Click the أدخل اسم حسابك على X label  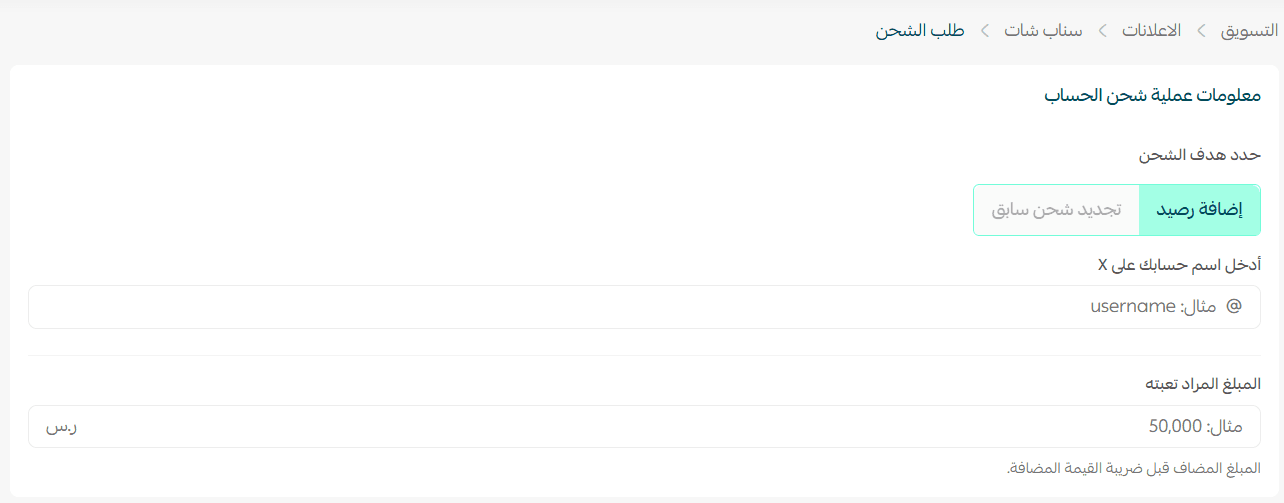[x=1179, y=265]
